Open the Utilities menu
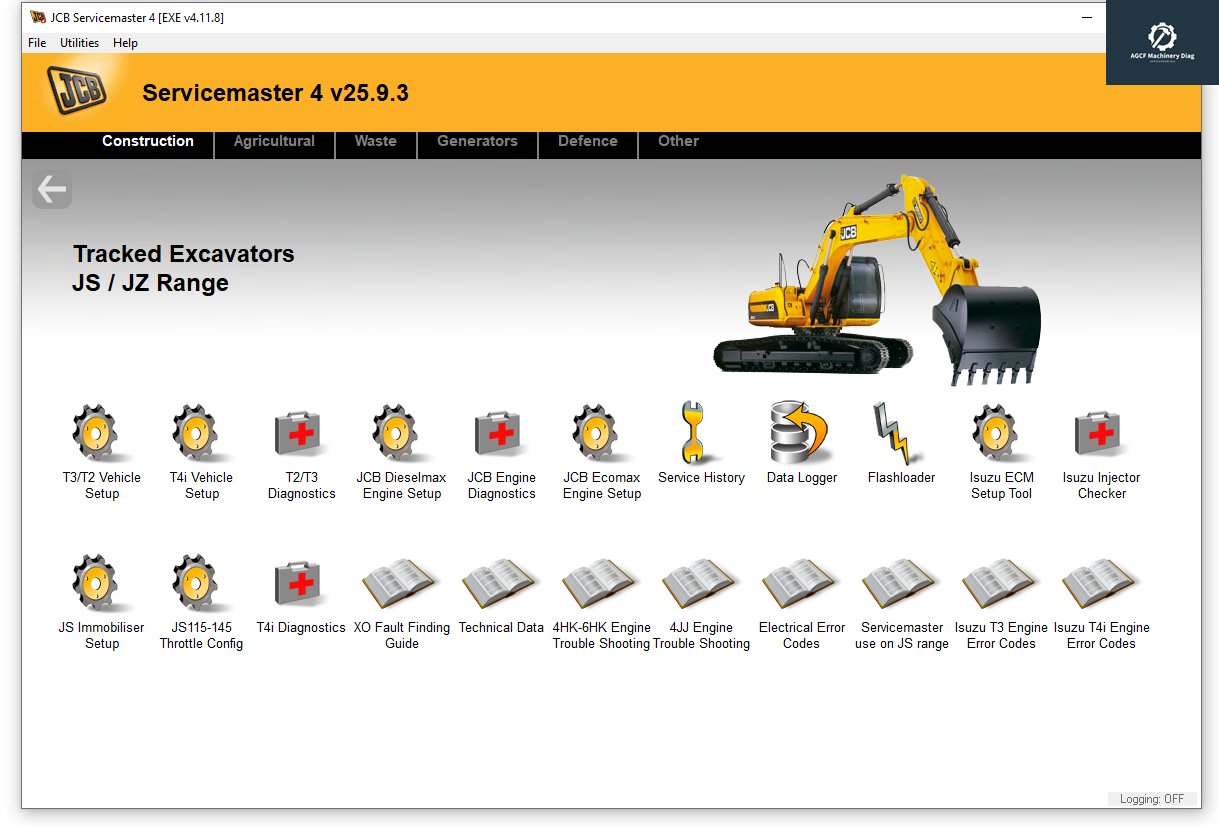Viewport: 1219px width, 826px height. [79, 43]
